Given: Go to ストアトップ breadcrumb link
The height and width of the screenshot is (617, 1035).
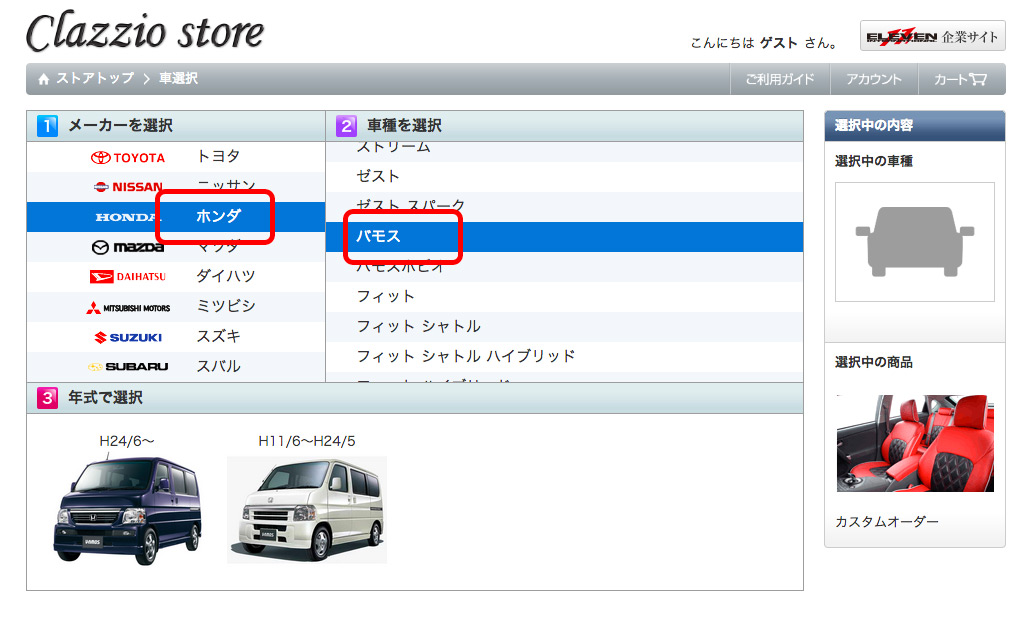Looking at the screenshot, I should click(x=95, y=79).
